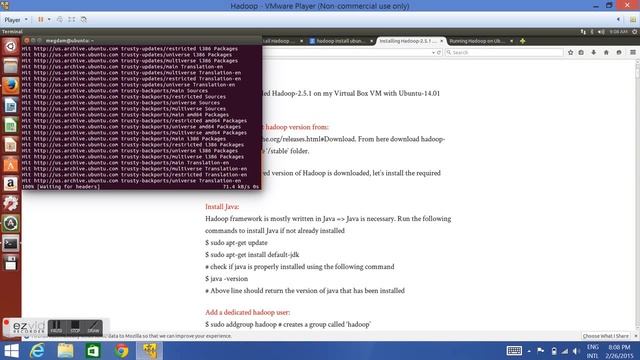Go to the Firefox home page
Viewport: 640px width, 360px height.
[x=606, y=53]
